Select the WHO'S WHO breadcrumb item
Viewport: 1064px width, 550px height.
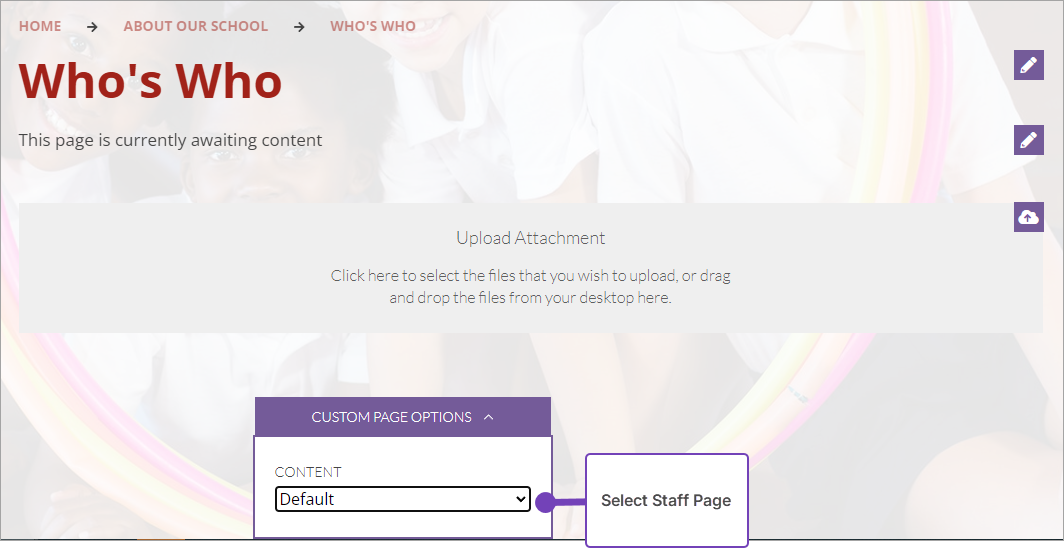(x=373, y=26)
